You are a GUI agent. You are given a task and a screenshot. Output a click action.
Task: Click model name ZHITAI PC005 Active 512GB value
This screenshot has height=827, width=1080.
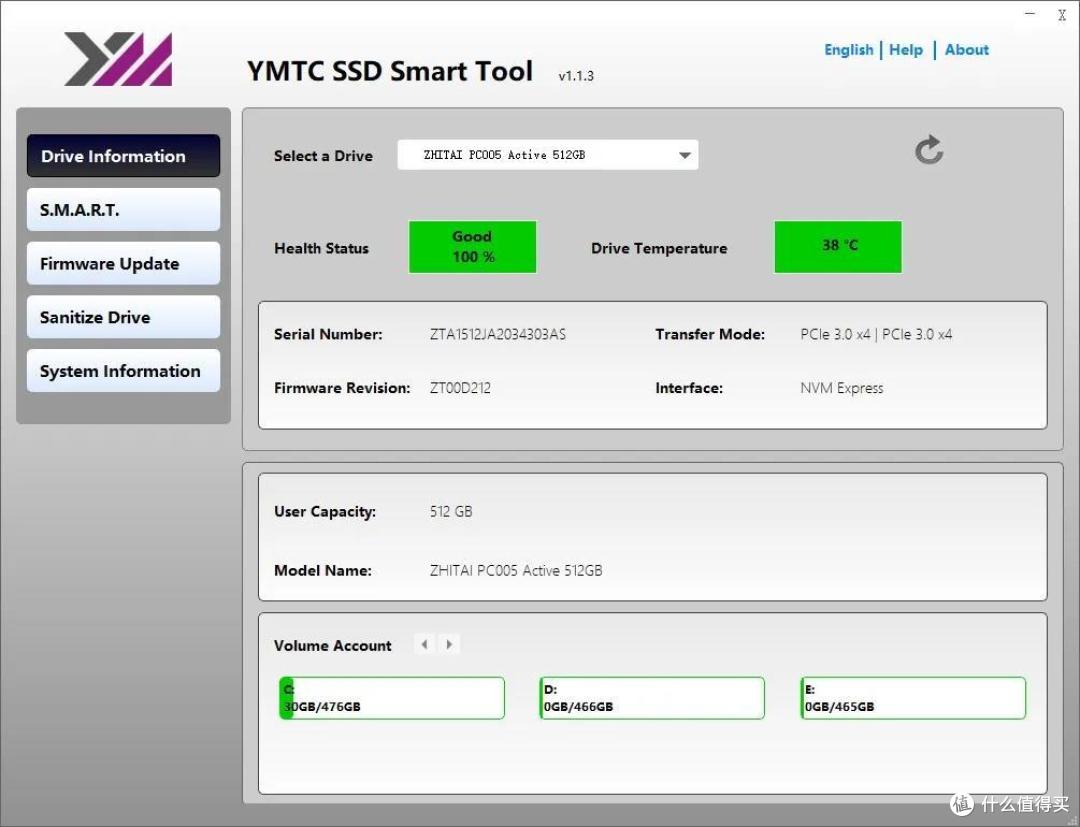click(516, 570)
